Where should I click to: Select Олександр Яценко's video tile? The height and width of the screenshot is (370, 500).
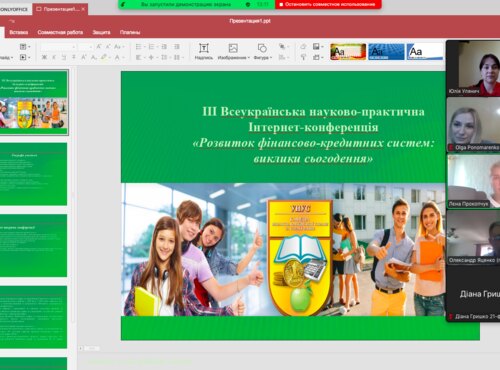click(473, 237)
